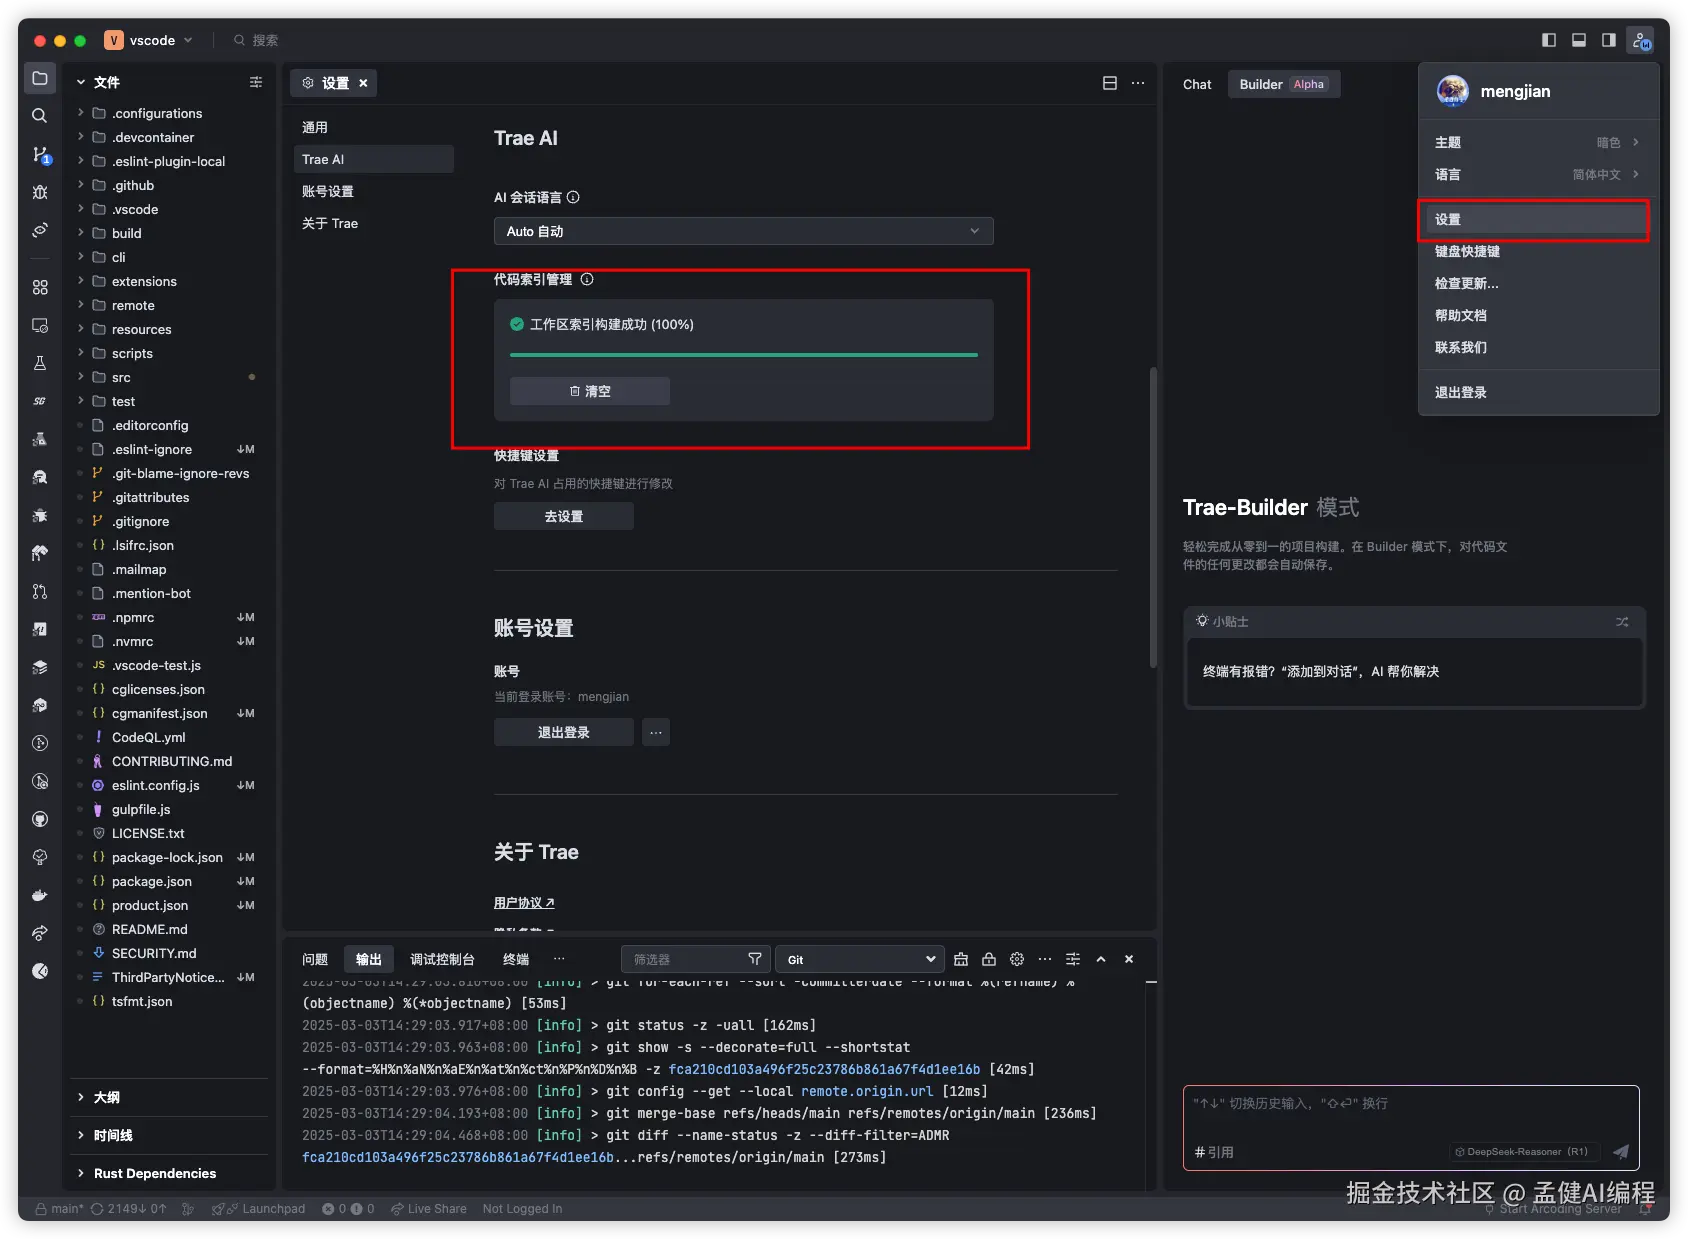Open the Explorer files view in activity bar
This screenshot has height=1239, width=1688.
(x=40, y=79)
